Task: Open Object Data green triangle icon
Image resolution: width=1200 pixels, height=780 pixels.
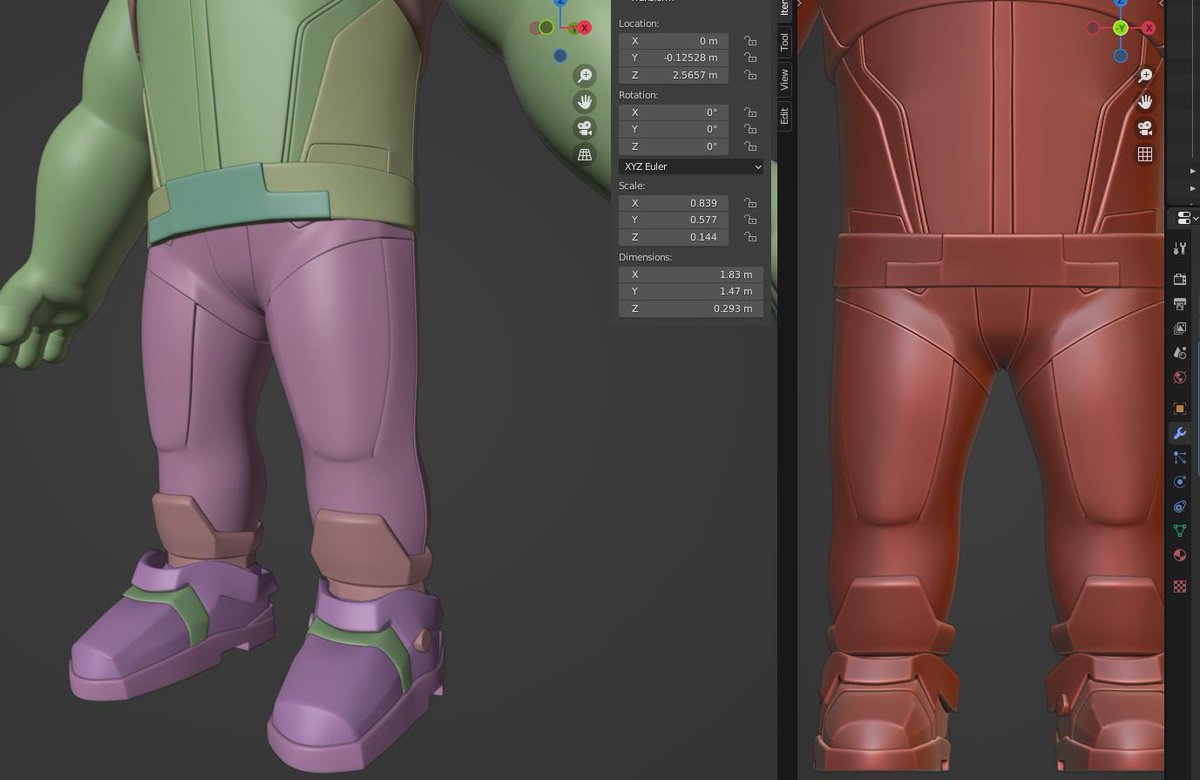Action: [1180, 531]
